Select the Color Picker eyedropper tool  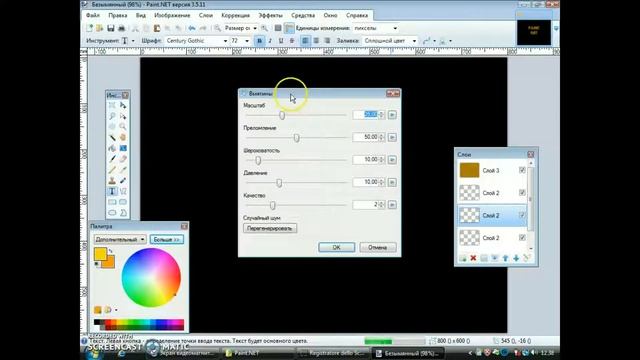[123, 170]
